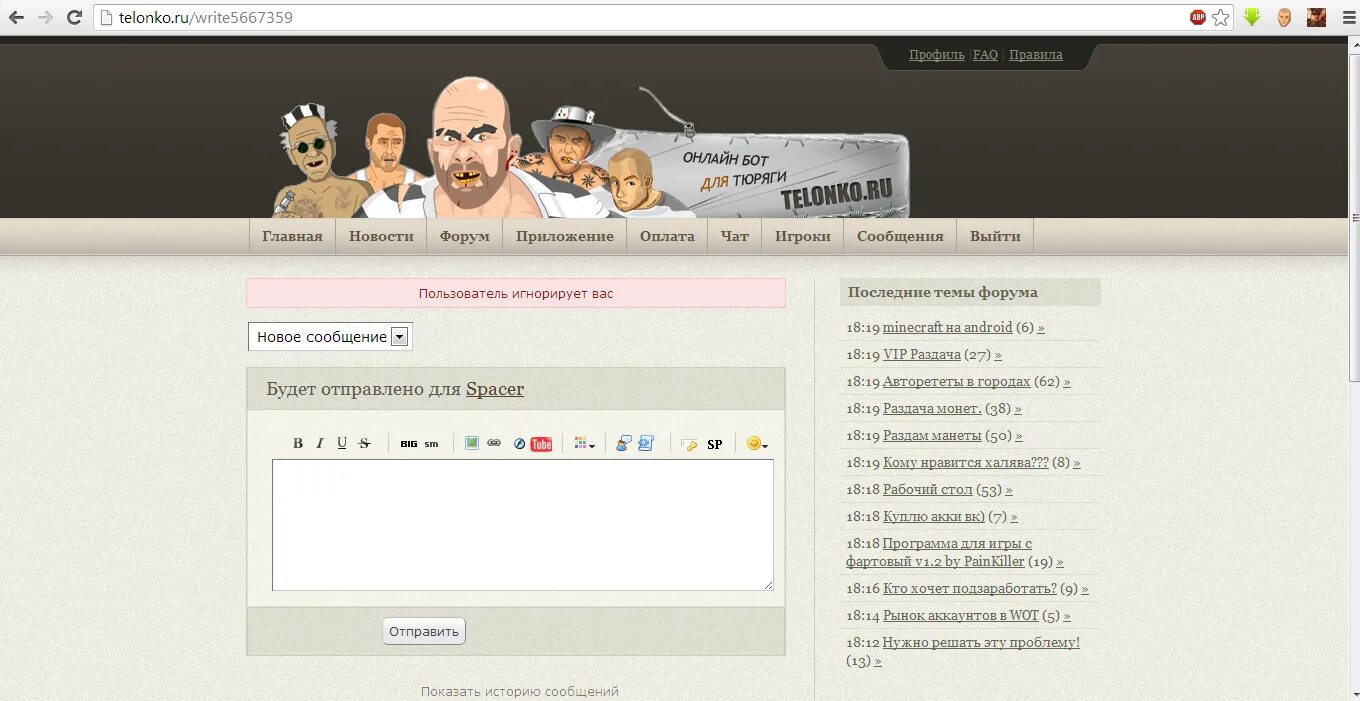Open the Чат menu item

tap(734, 236)
